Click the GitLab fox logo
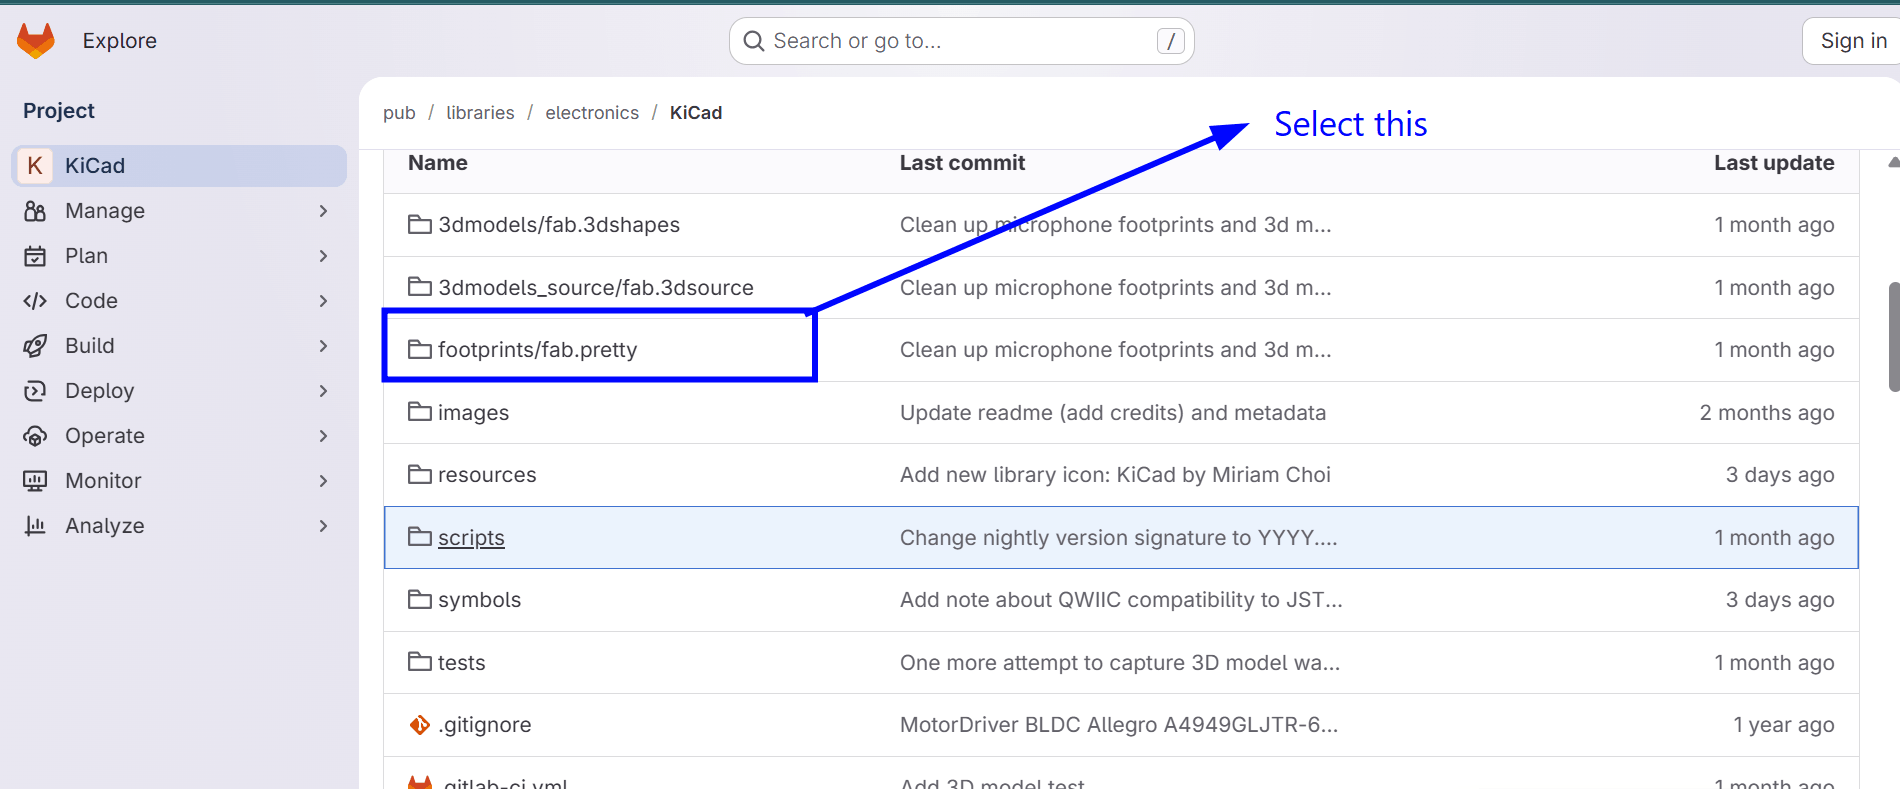Screen dimensions: 1900x789 (x=36, y=41)
